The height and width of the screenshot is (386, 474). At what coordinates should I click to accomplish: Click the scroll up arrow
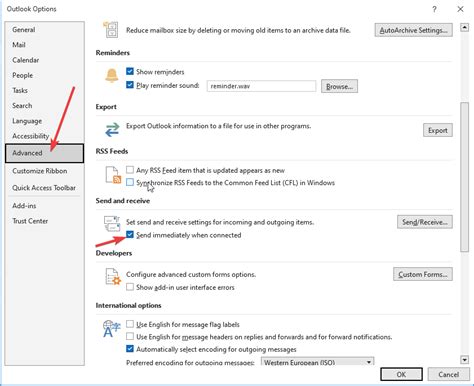click(x=464, y=27)
